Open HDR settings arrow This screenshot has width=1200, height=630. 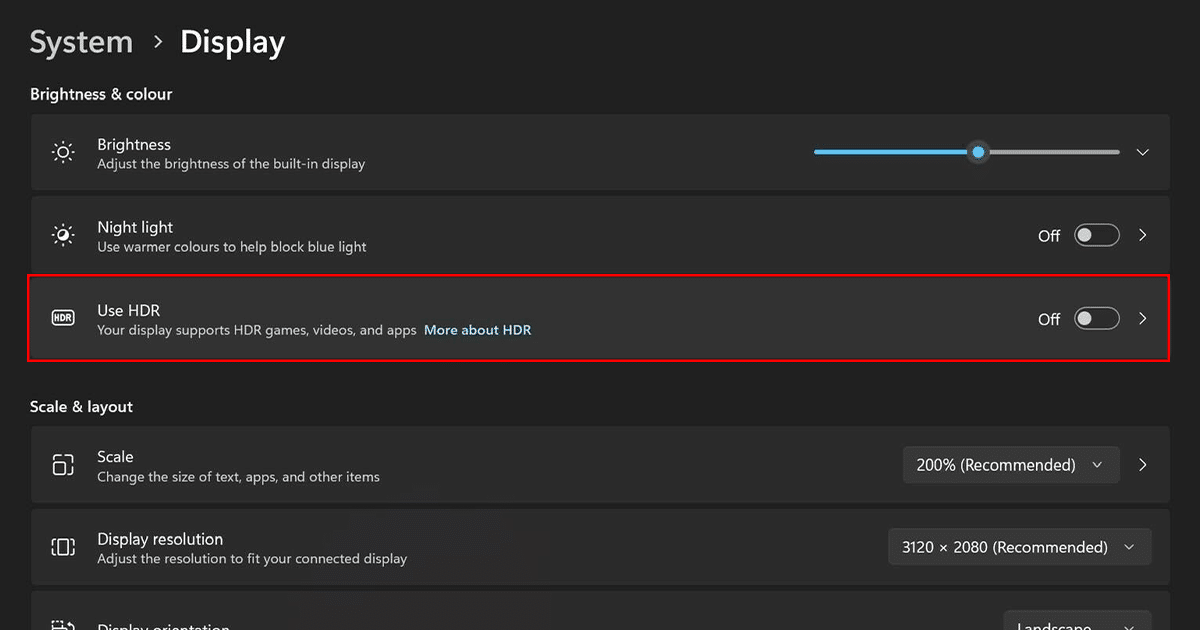(x=1143, y=319)
